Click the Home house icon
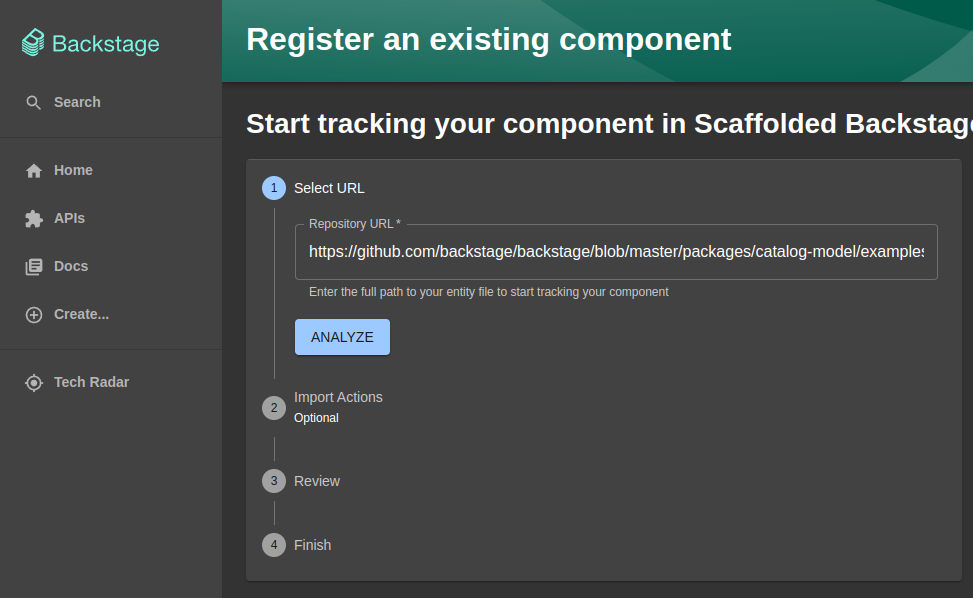Screen dimensions: 973x598 click(34, 171)
